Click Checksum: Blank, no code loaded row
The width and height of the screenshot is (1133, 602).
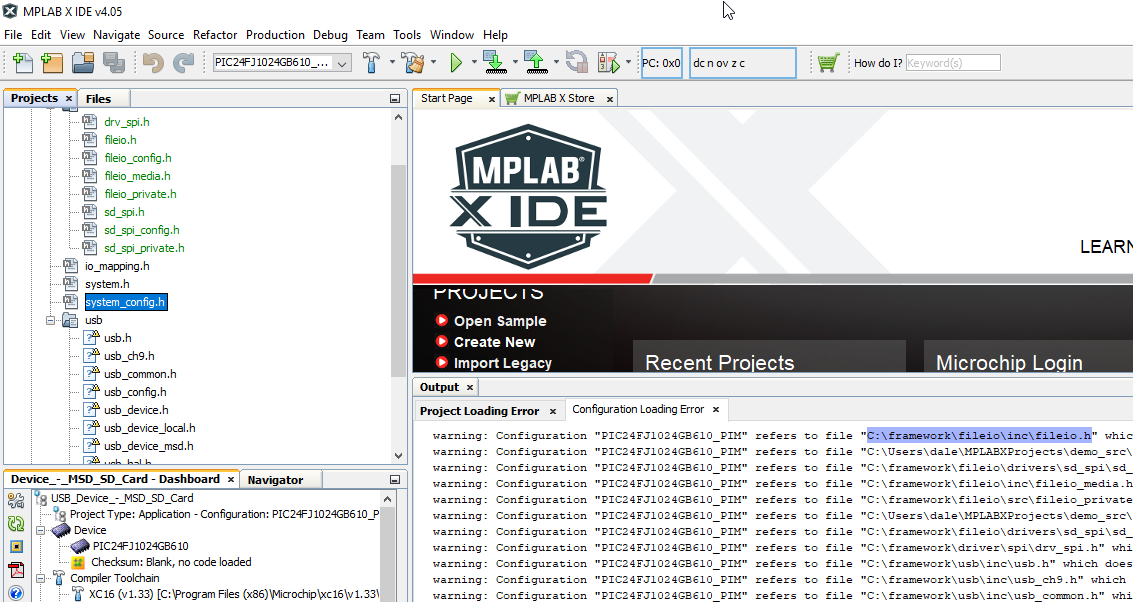tap(171, 562)
